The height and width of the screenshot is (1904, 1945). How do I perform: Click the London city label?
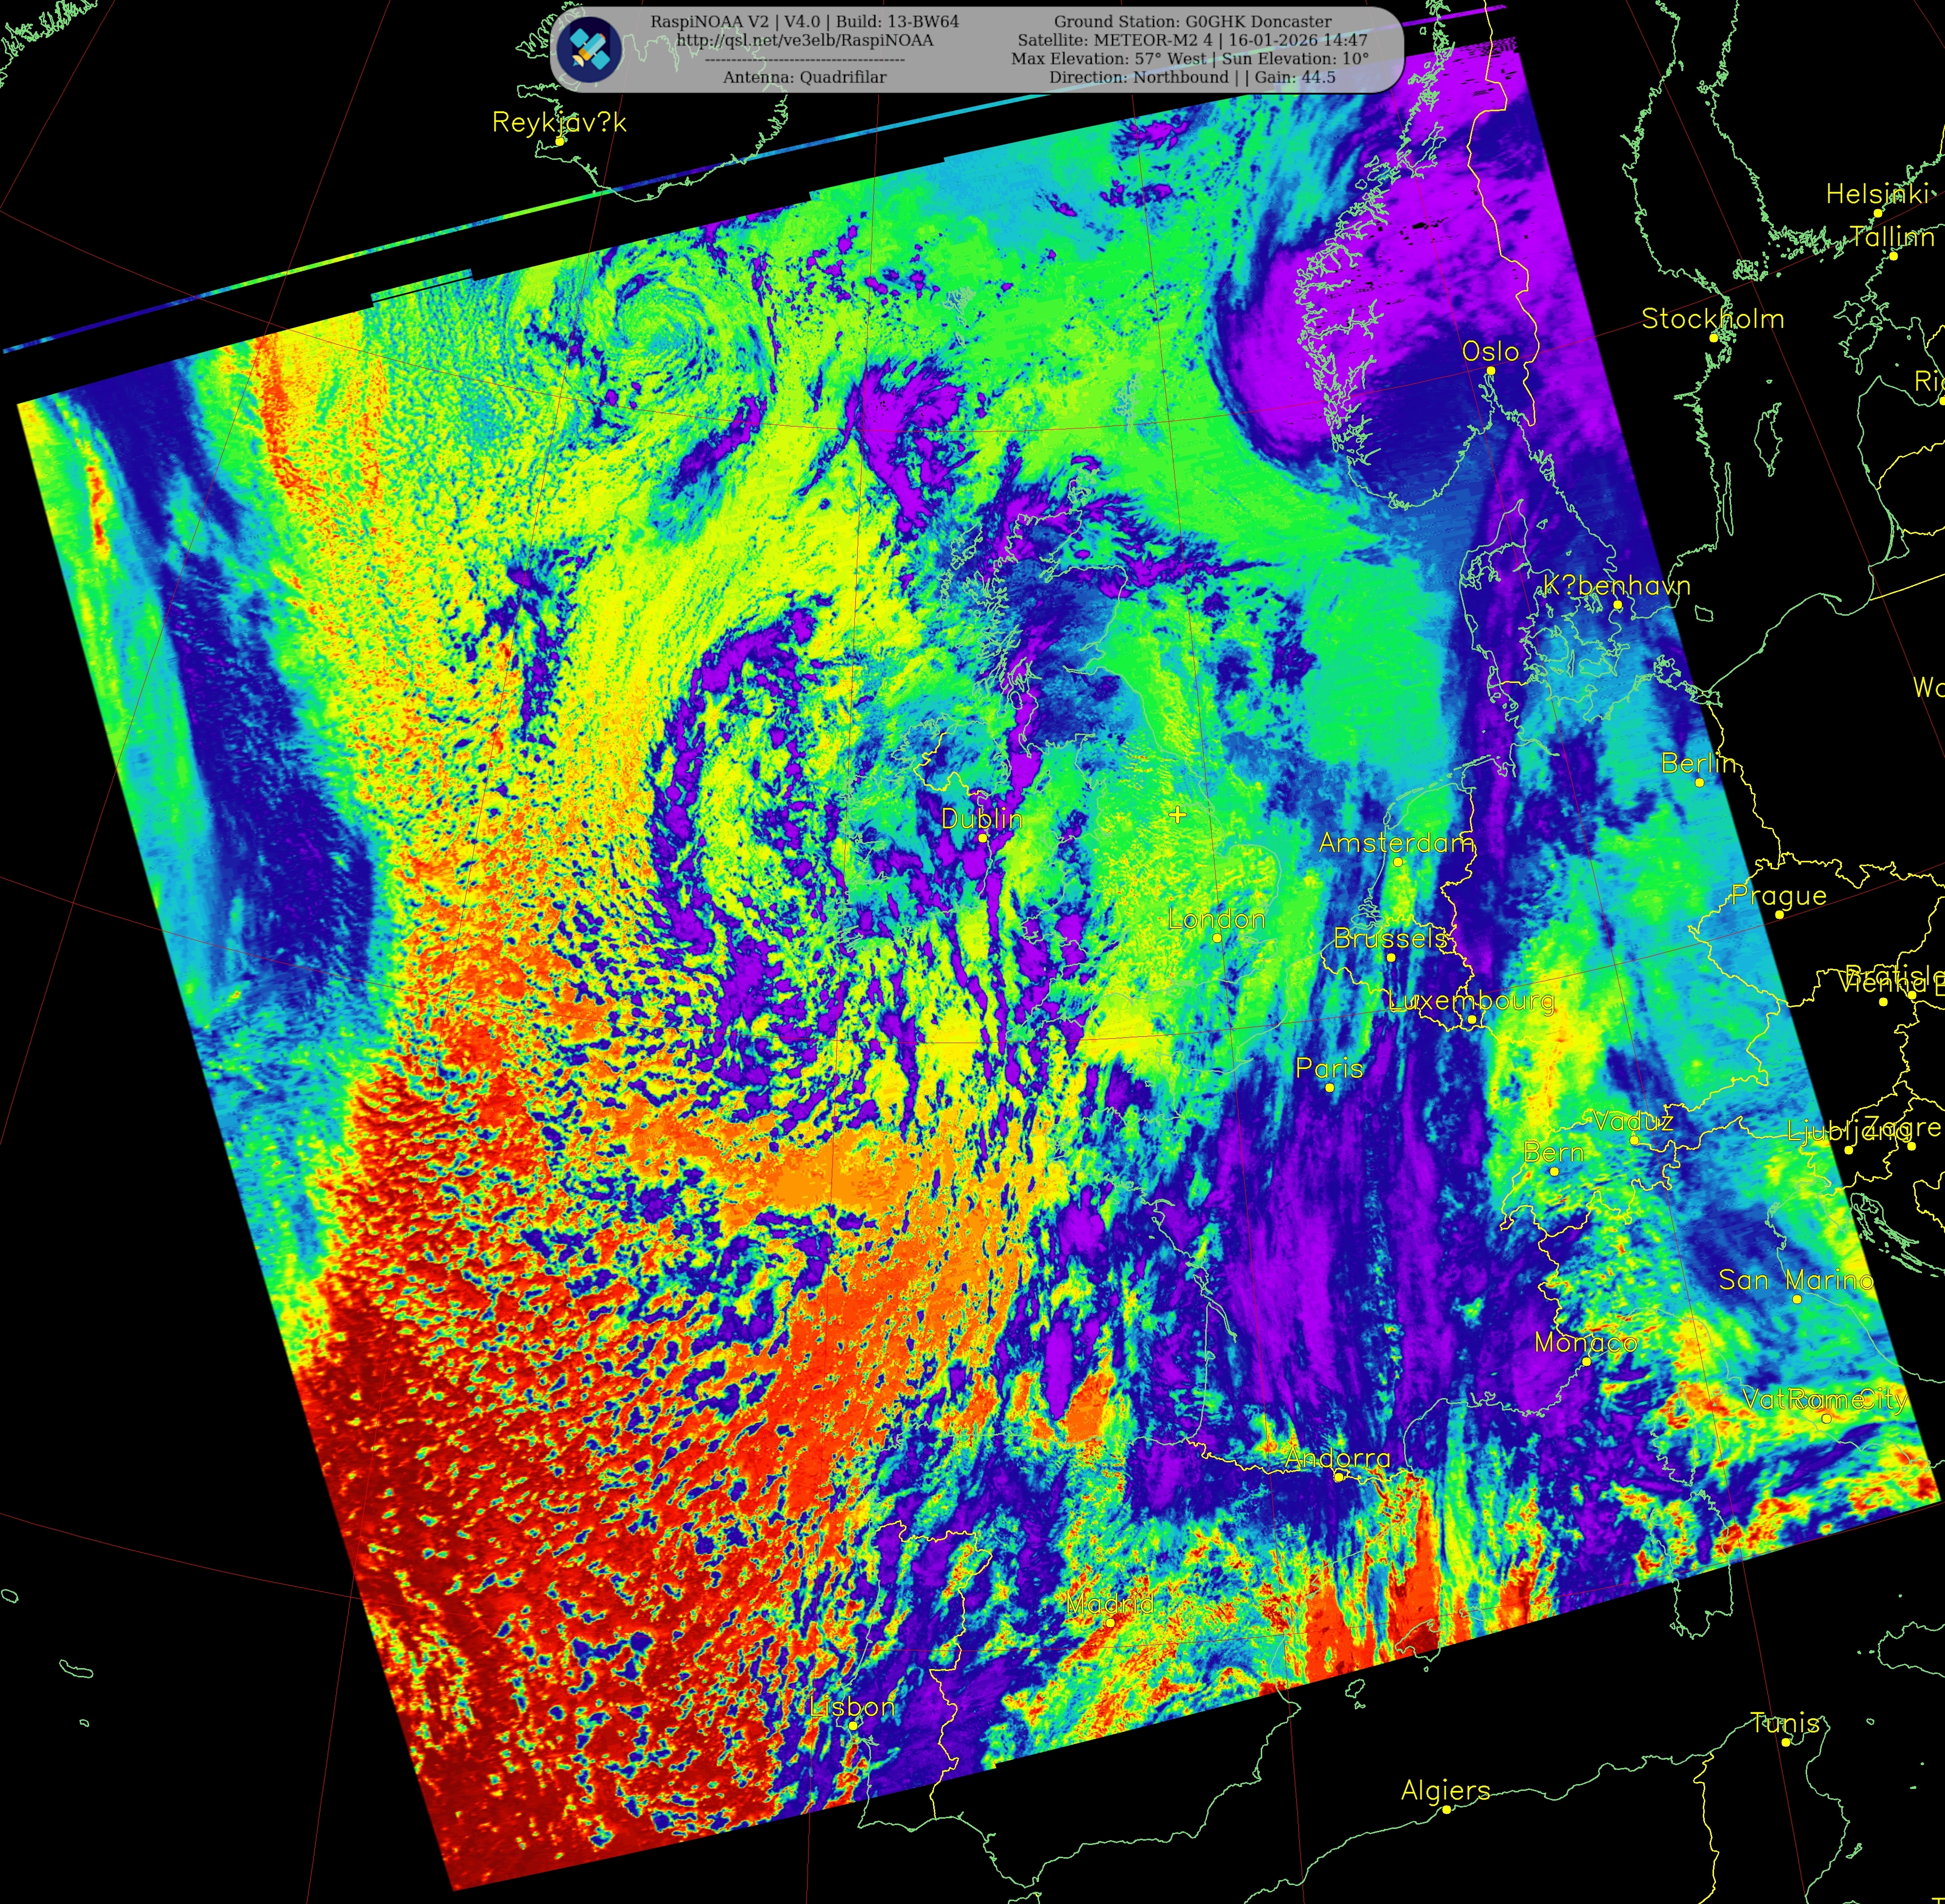[1216, 918]
